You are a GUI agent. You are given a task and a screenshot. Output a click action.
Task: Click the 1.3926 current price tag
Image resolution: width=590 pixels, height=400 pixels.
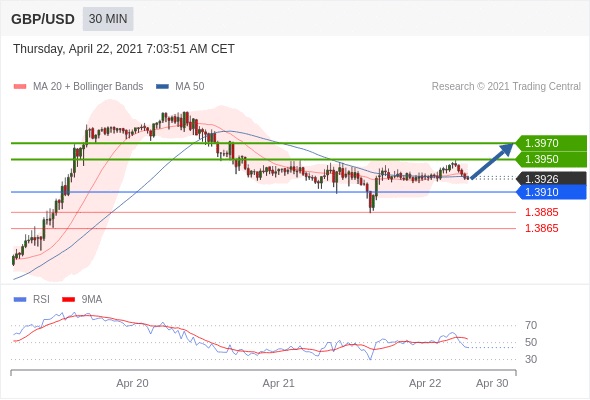[x=551, y=179]
